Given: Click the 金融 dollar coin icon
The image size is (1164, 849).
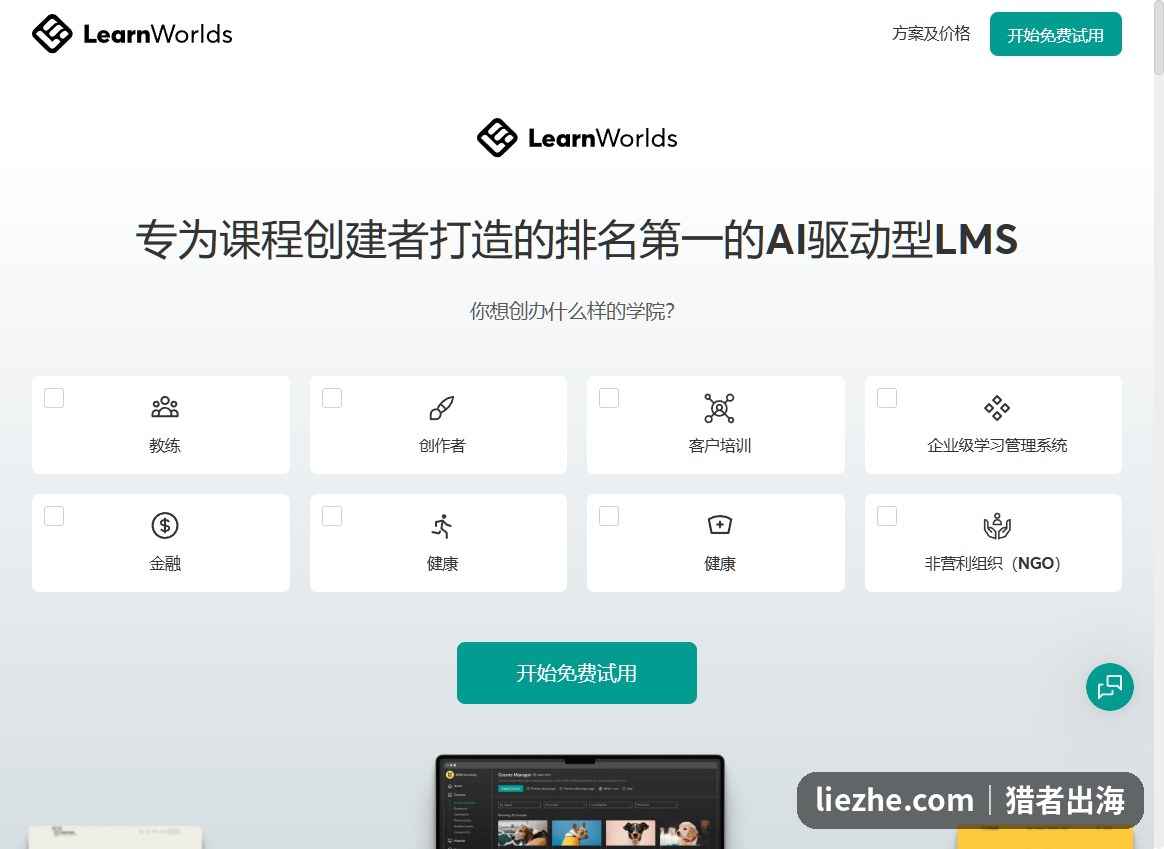Looking at the screenshot, I should pos(165,525).
